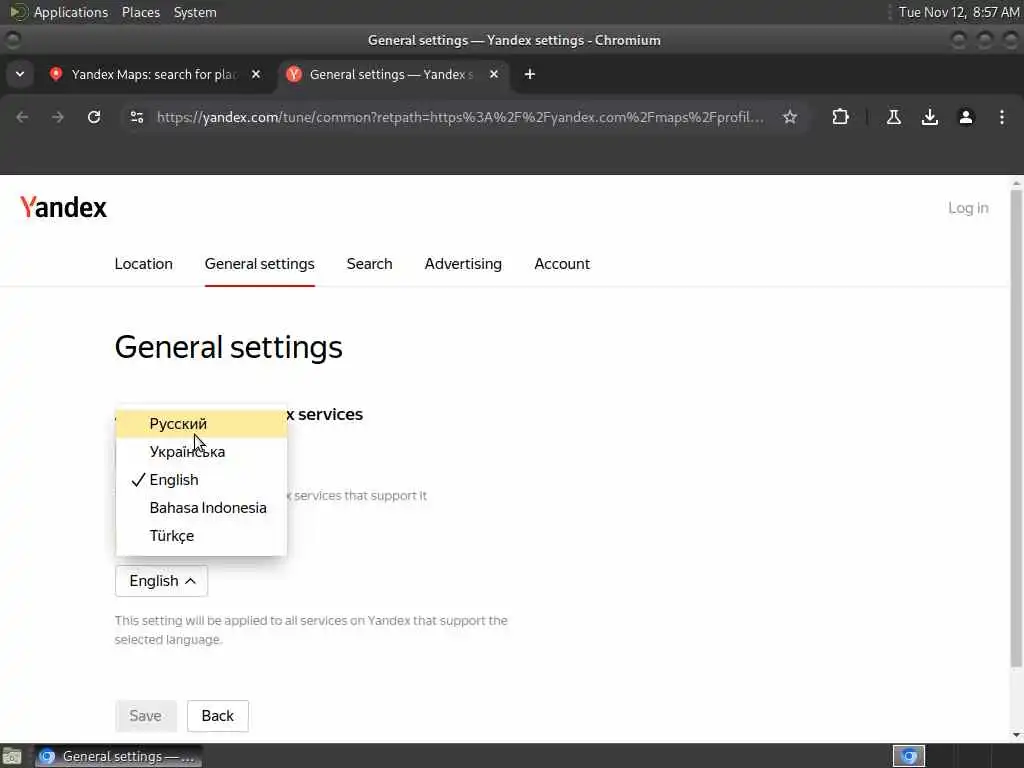1024x768 pixels.
Task: Open Chrome Labs flask icon
Action: [x=894, y=117]
